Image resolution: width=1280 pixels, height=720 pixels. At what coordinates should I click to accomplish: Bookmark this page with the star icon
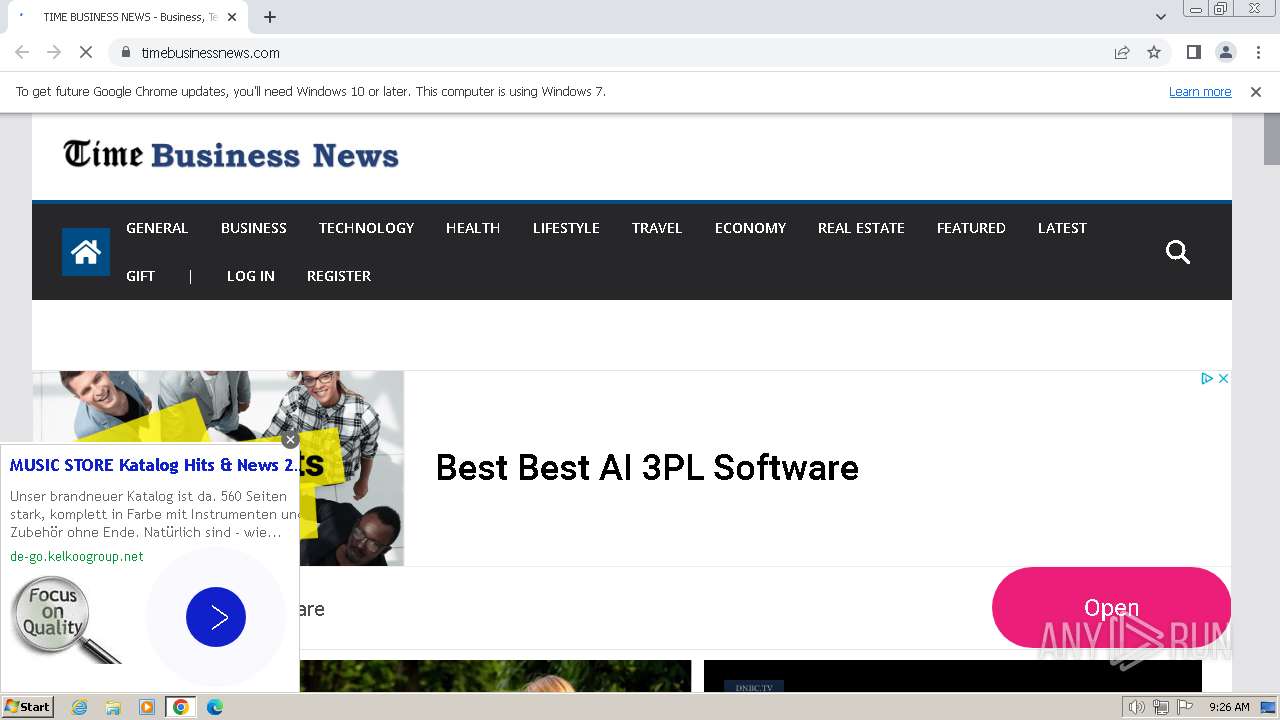point(1154,52)
